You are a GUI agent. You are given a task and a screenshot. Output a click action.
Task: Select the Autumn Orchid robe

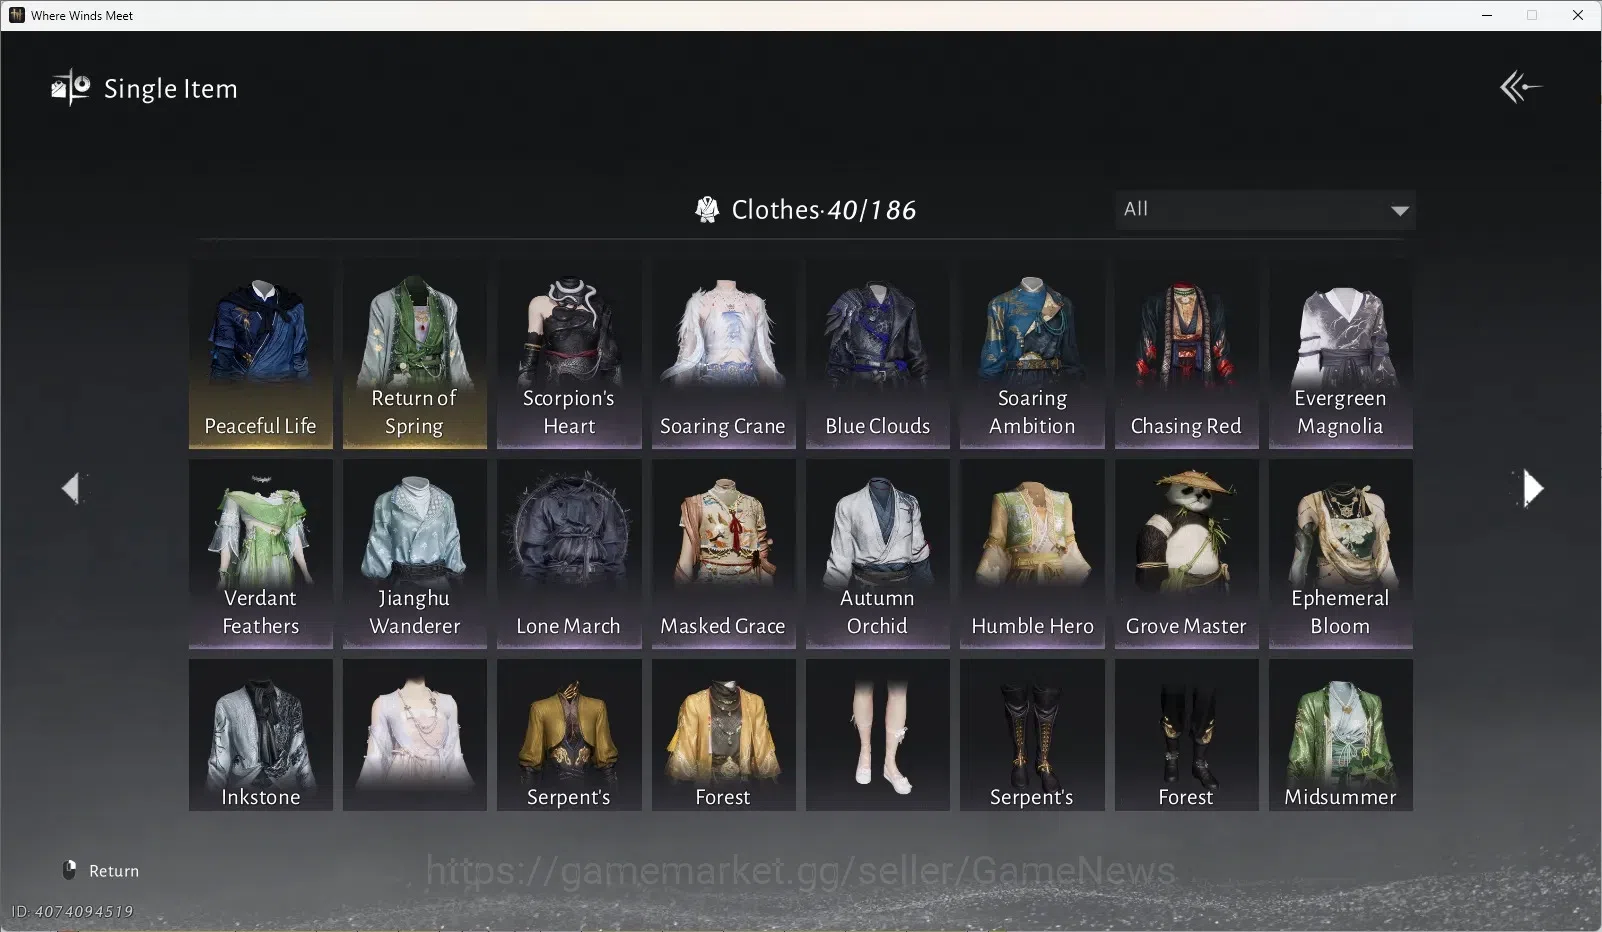click(x=877, y=553)
